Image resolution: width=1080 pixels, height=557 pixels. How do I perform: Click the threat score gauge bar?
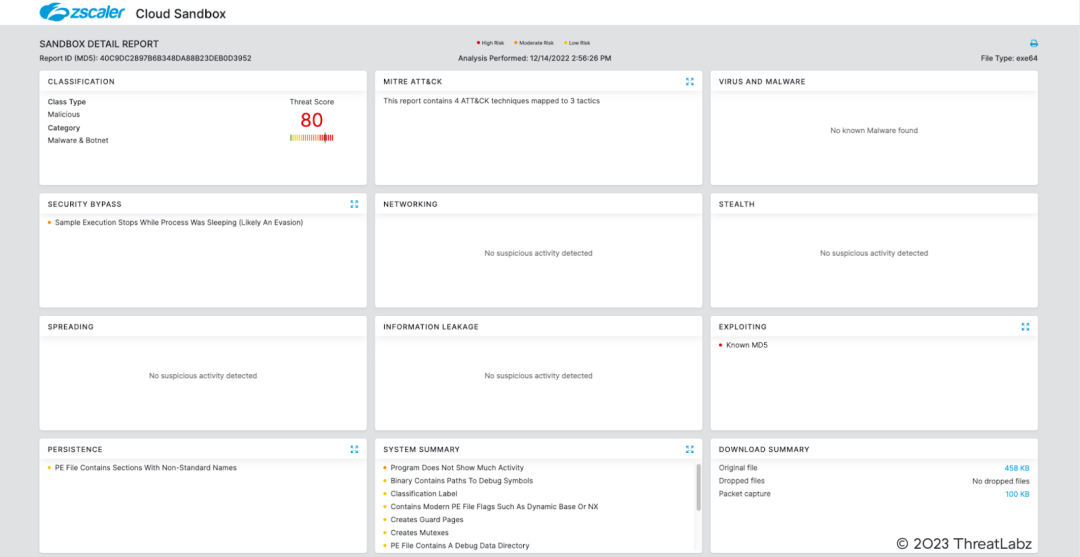[311, 138]
